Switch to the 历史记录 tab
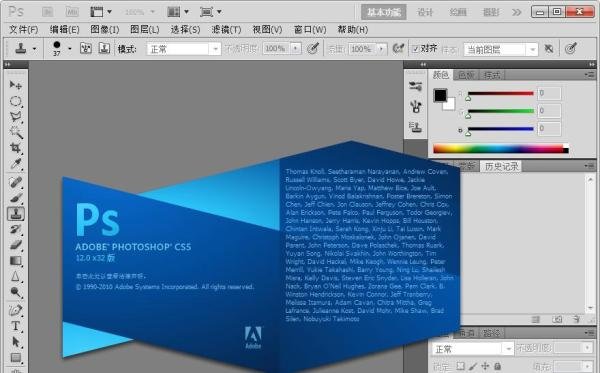Viewport: 600px width, 373px height. point(501,166)
